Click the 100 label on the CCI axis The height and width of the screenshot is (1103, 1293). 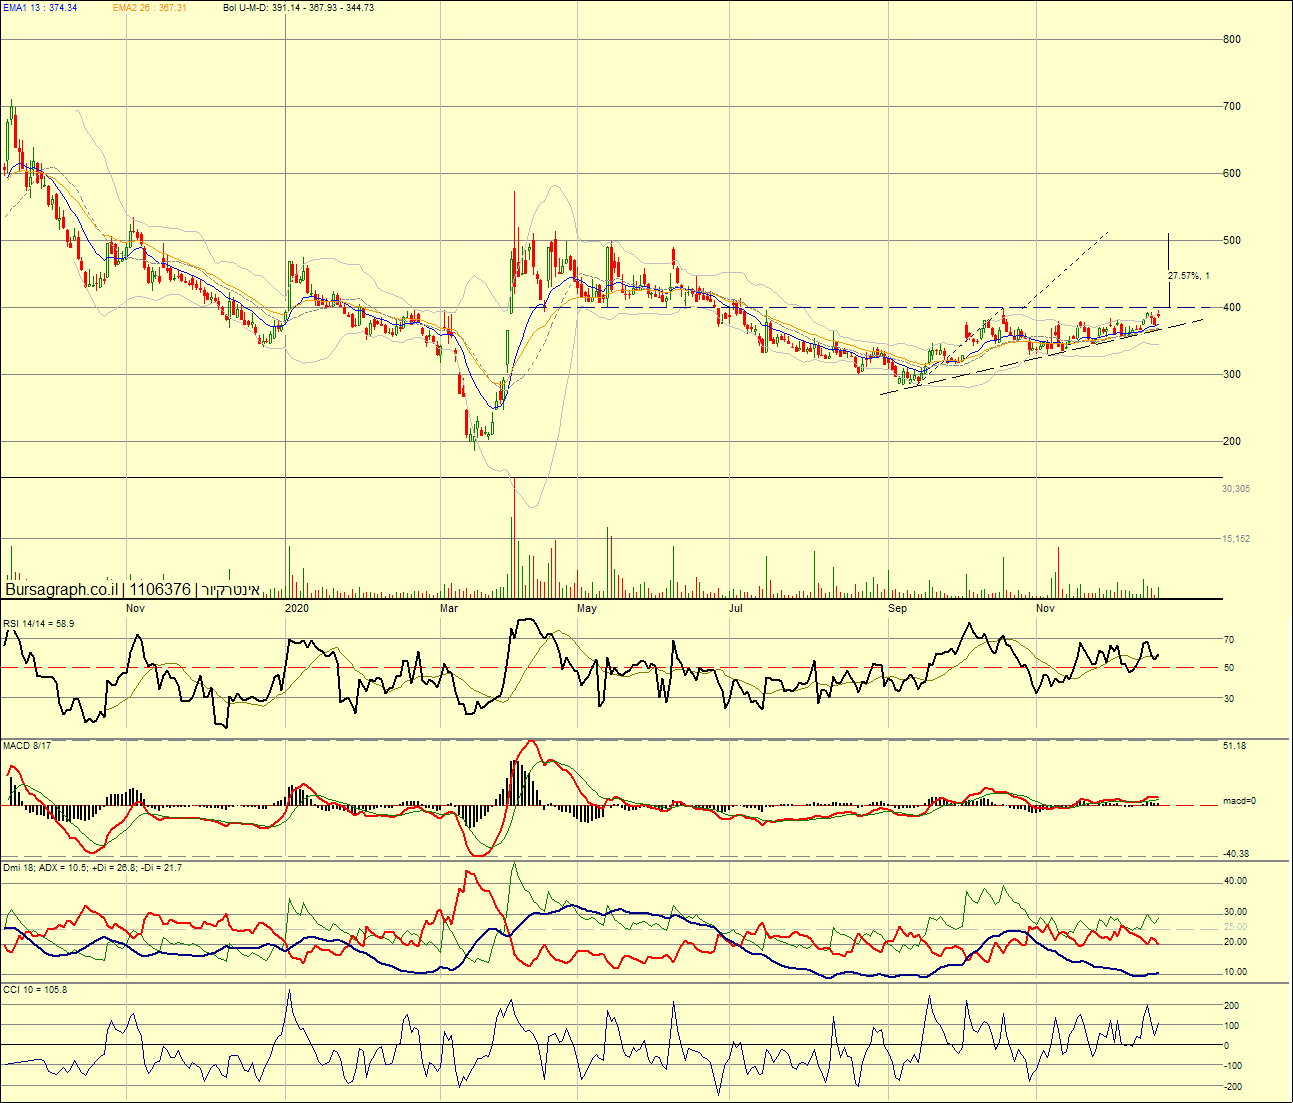[x=1232, y=1026]
